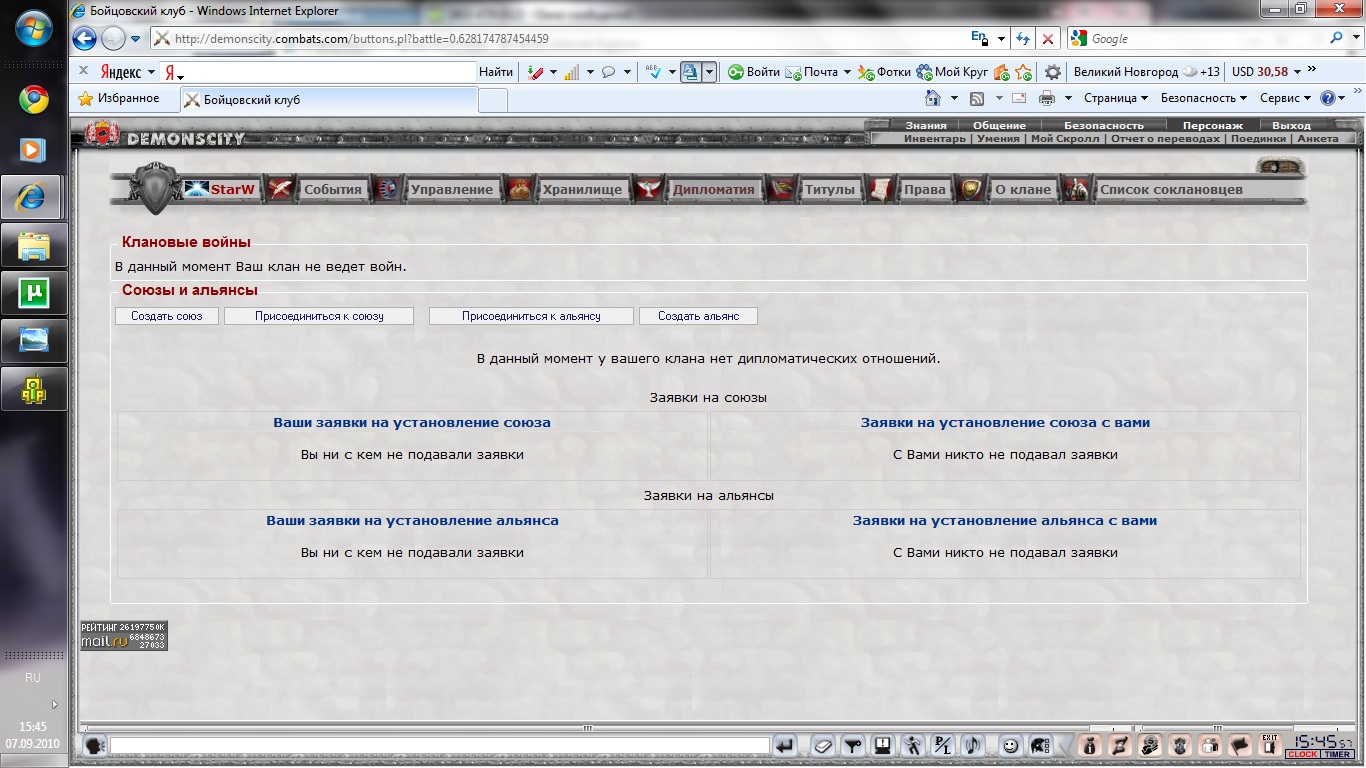Open the Инвентарь link

(x=935, y=139)
